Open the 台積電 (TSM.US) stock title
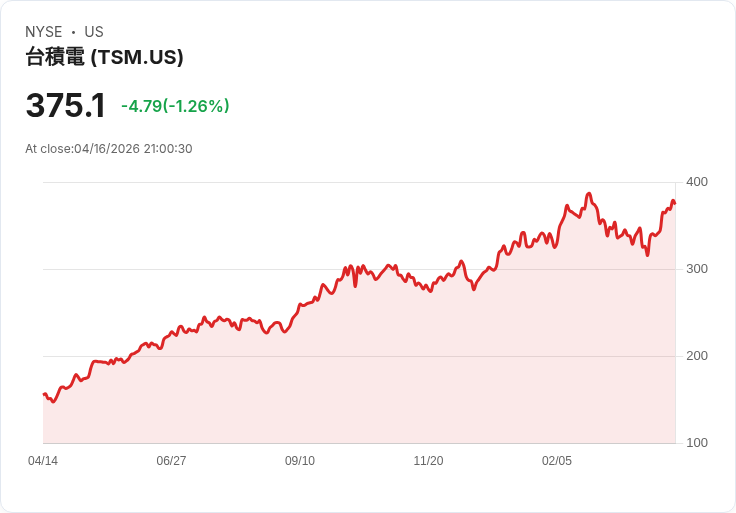 coord(104,58)
